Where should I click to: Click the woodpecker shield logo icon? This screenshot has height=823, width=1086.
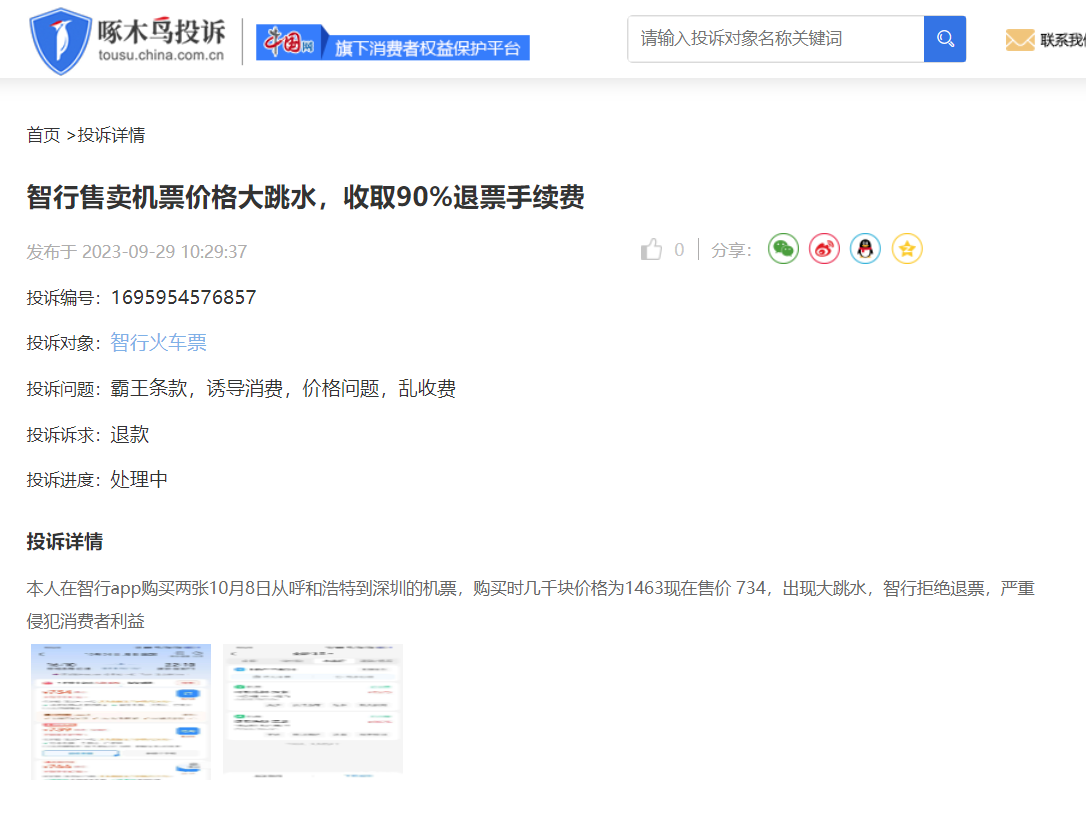point(60,40)
